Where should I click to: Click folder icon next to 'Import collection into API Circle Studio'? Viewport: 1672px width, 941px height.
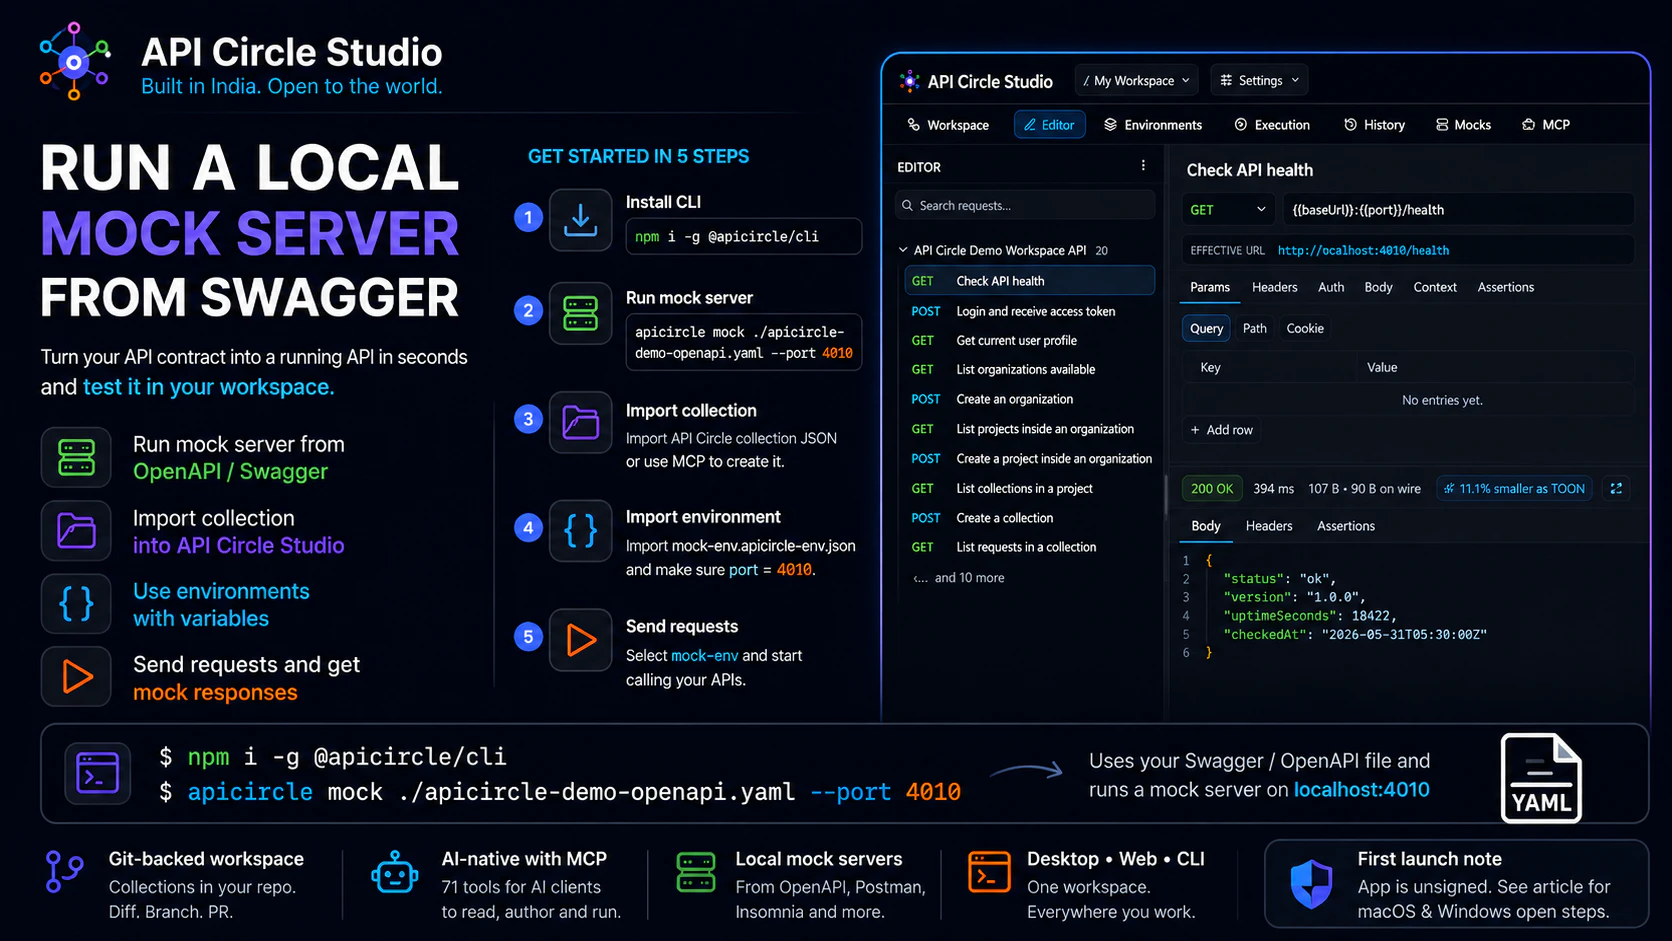click(x=76, y=531)
